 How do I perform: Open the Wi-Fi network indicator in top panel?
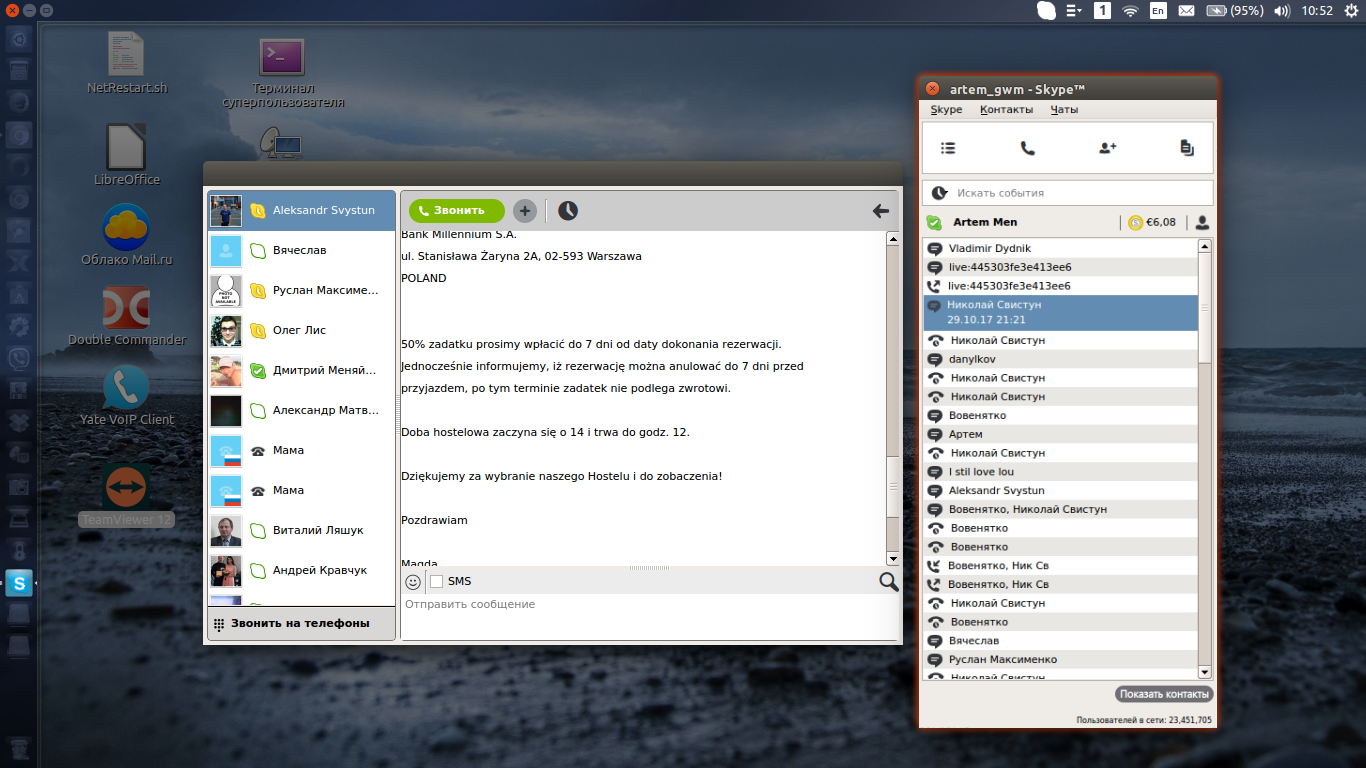click(1130, 11)
